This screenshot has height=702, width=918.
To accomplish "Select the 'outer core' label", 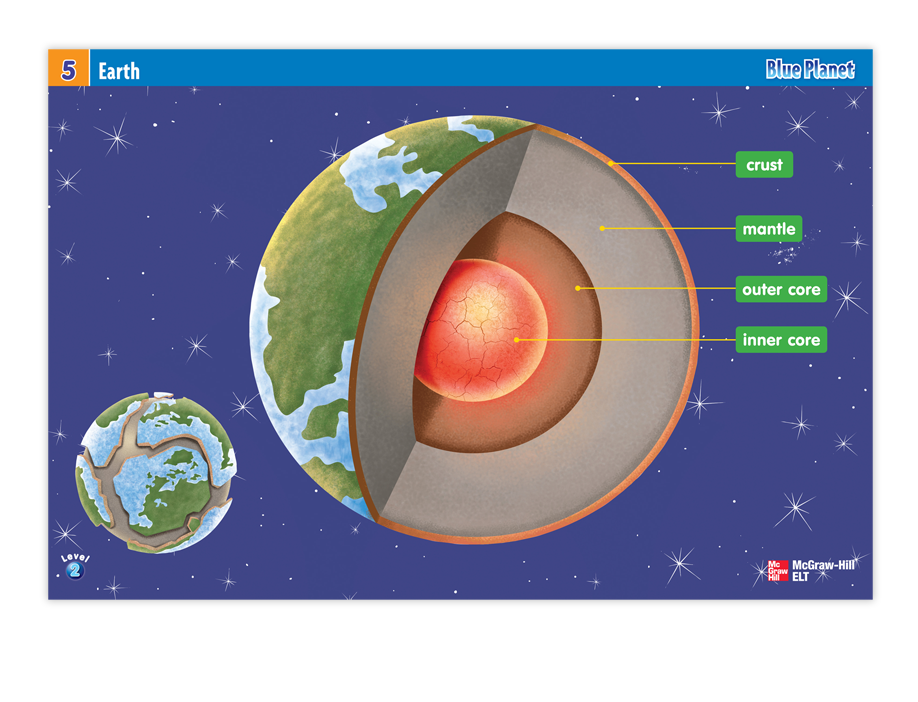I will tap(781, 289).
